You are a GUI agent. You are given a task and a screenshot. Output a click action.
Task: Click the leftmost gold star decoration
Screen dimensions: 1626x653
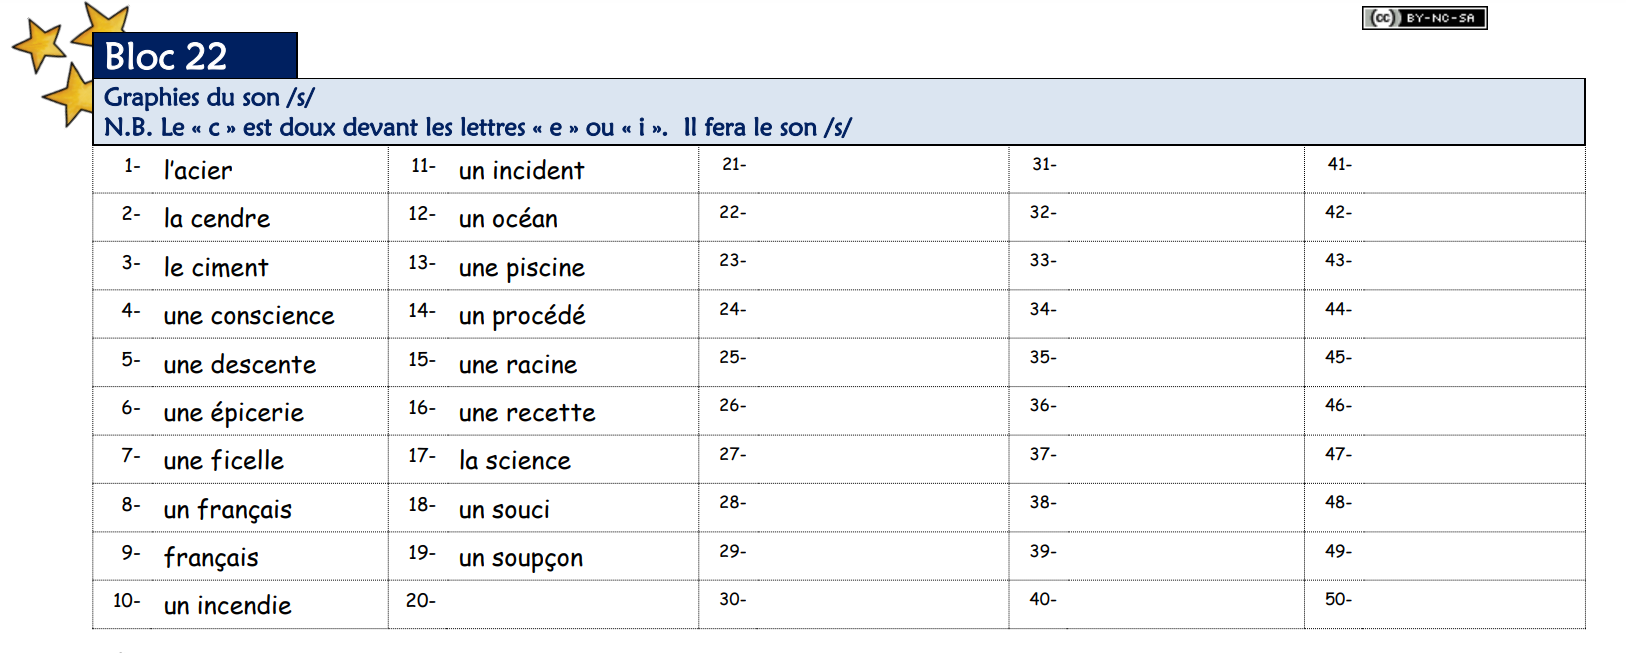click(x=38, y=45)
